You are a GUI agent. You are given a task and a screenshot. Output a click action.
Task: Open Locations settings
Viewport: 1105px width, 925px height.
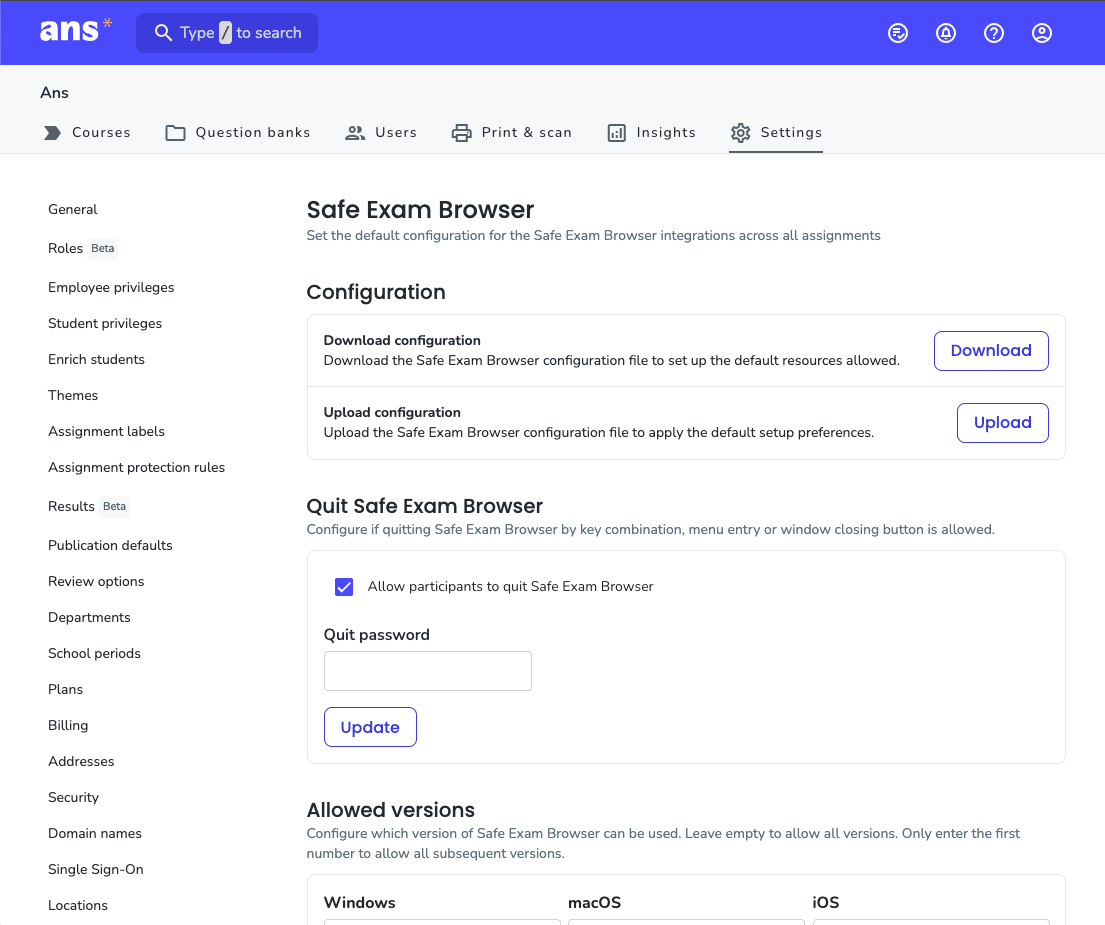pyautogui.click(x=78, y=905)
